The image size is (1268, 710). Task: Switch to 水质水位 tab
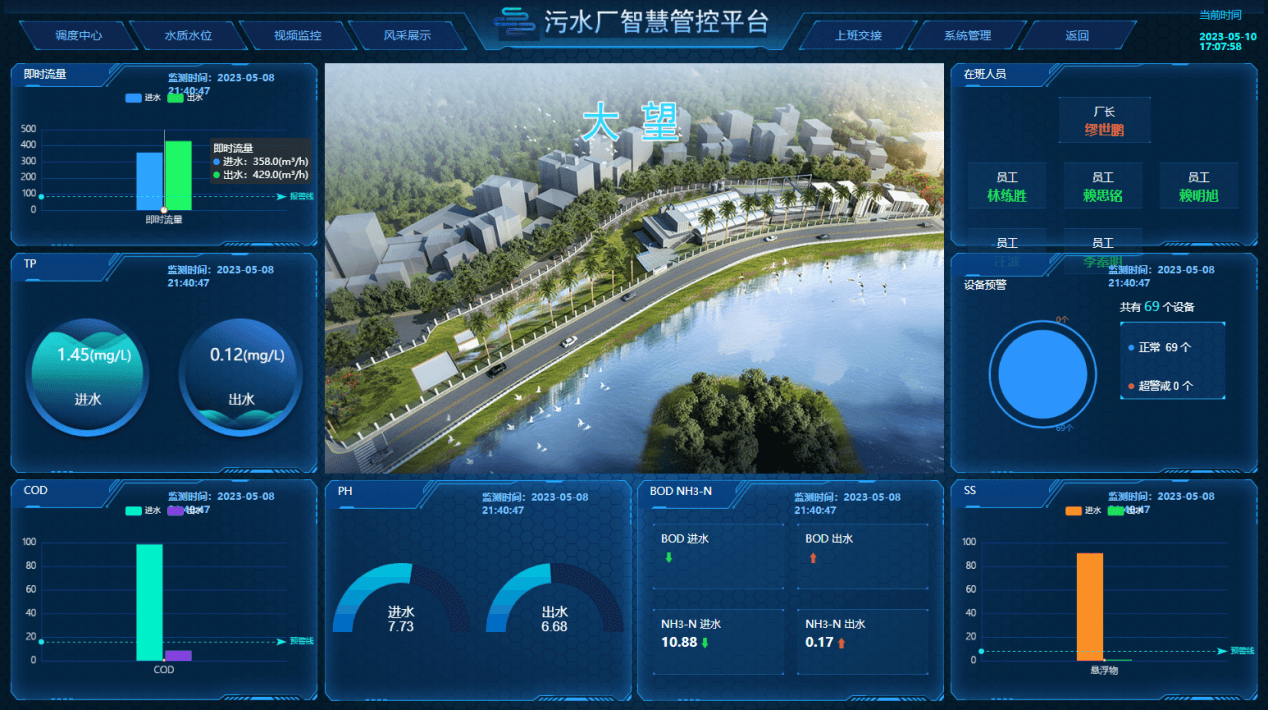(188, 36)
